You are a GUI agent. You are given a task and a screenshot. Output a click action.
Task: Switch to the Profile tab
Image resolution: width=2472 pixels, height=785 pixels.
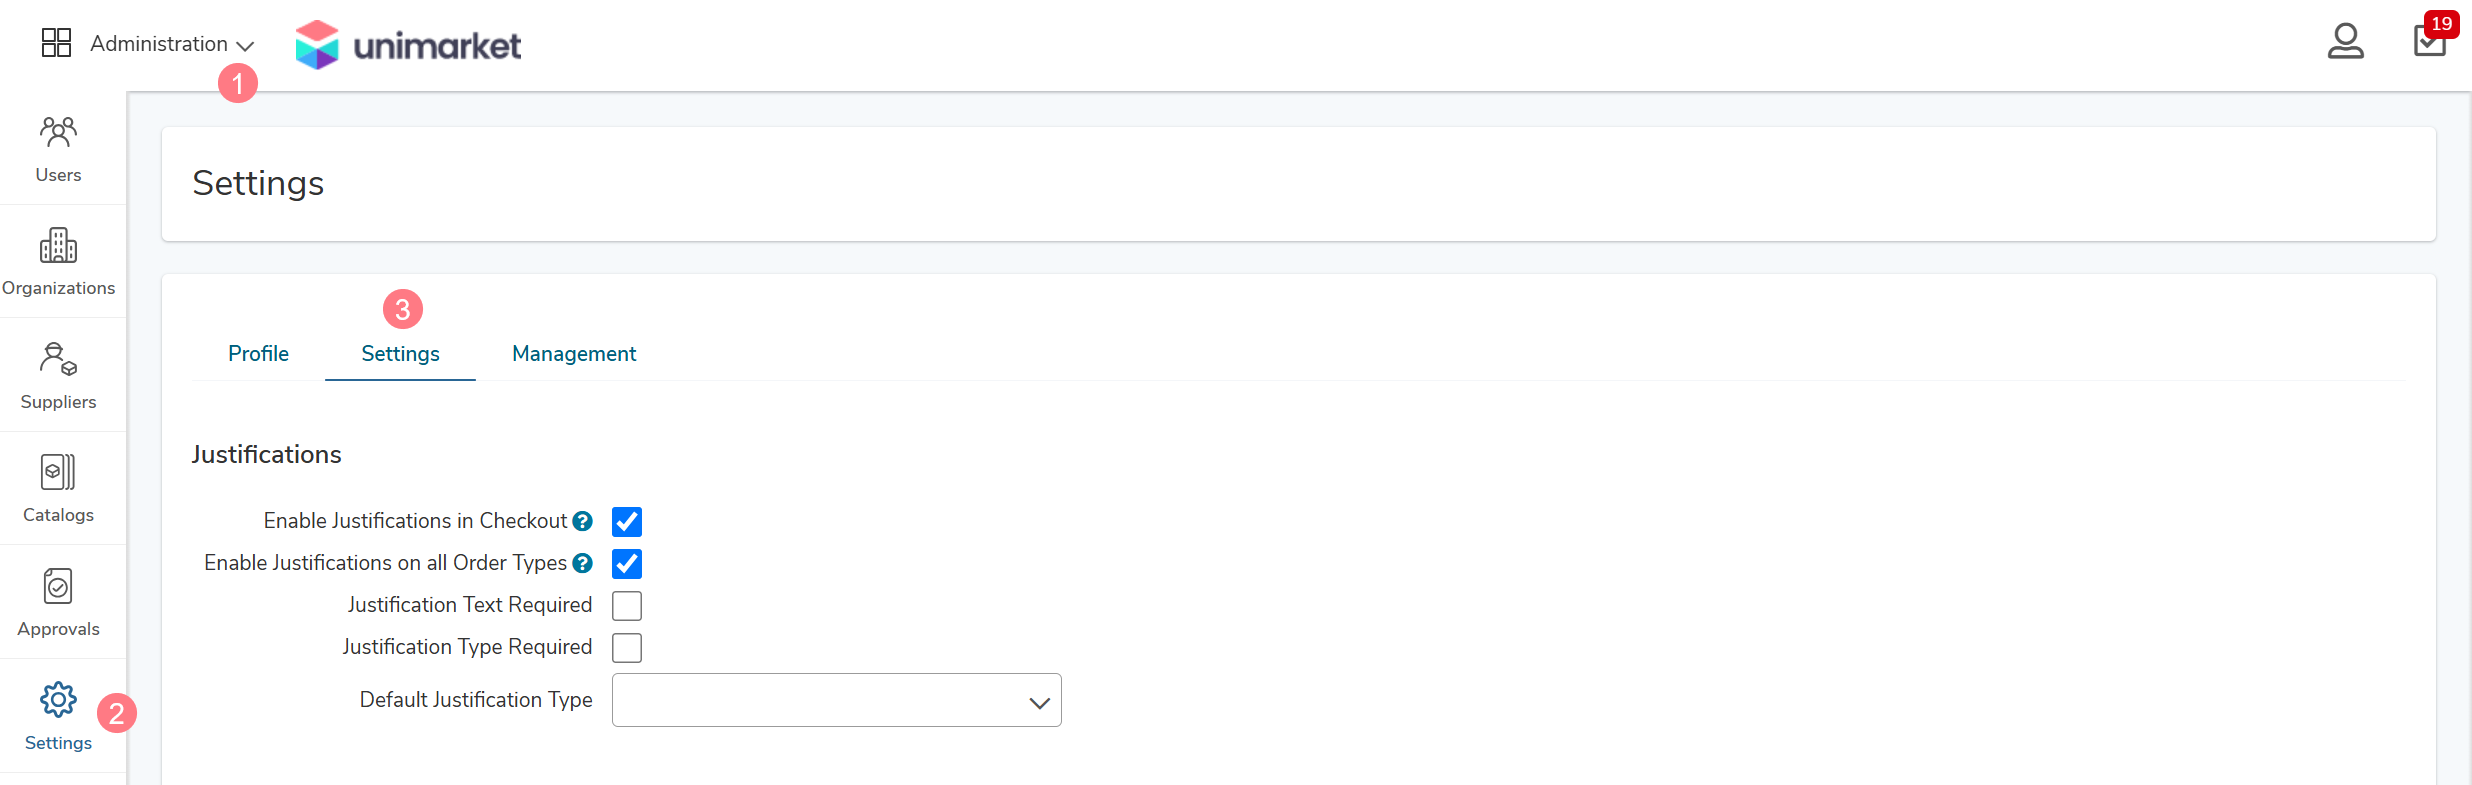pyautogui.click(x=258, y=354)
